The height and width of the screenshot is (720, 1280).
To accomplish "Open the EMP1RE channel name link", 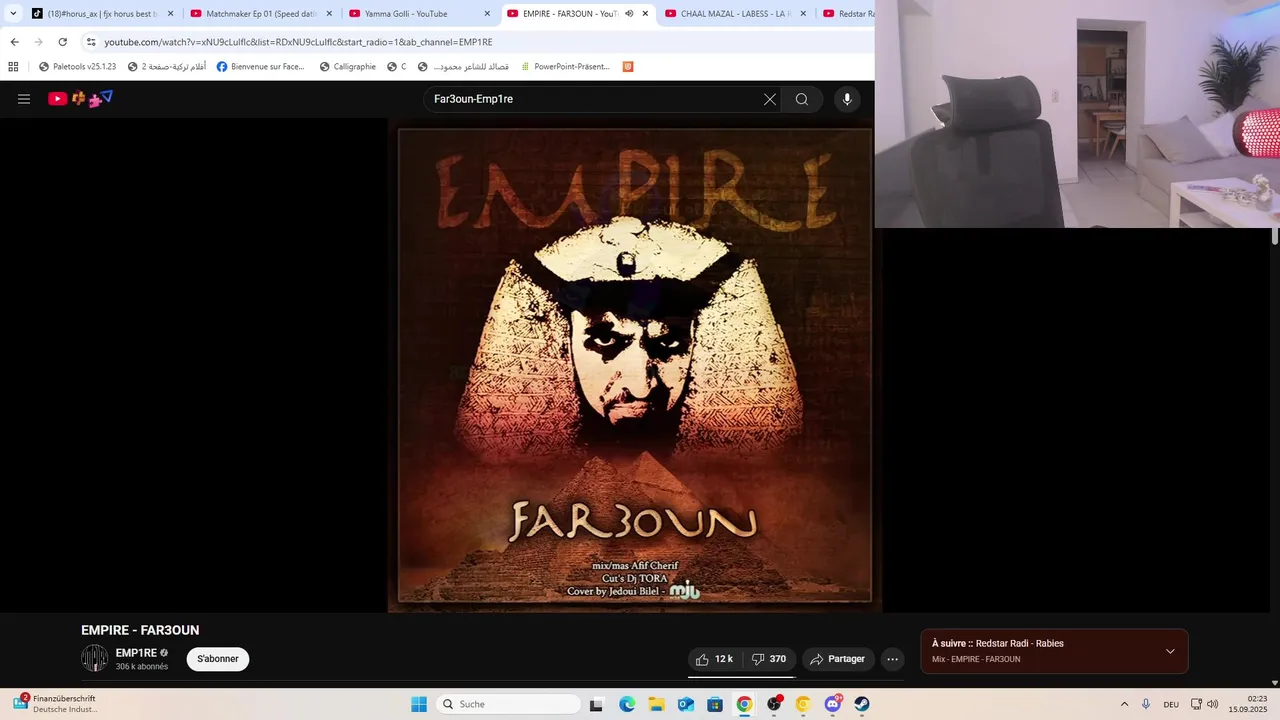I will click(136, 653).
